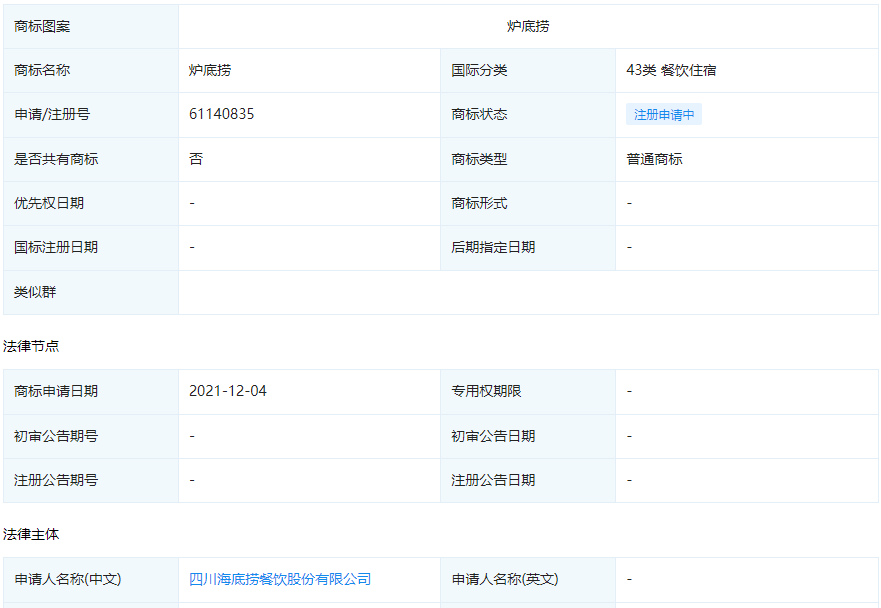Click the 初审公告期号 label
Screen dimensions: 881x608
point(56,436)
